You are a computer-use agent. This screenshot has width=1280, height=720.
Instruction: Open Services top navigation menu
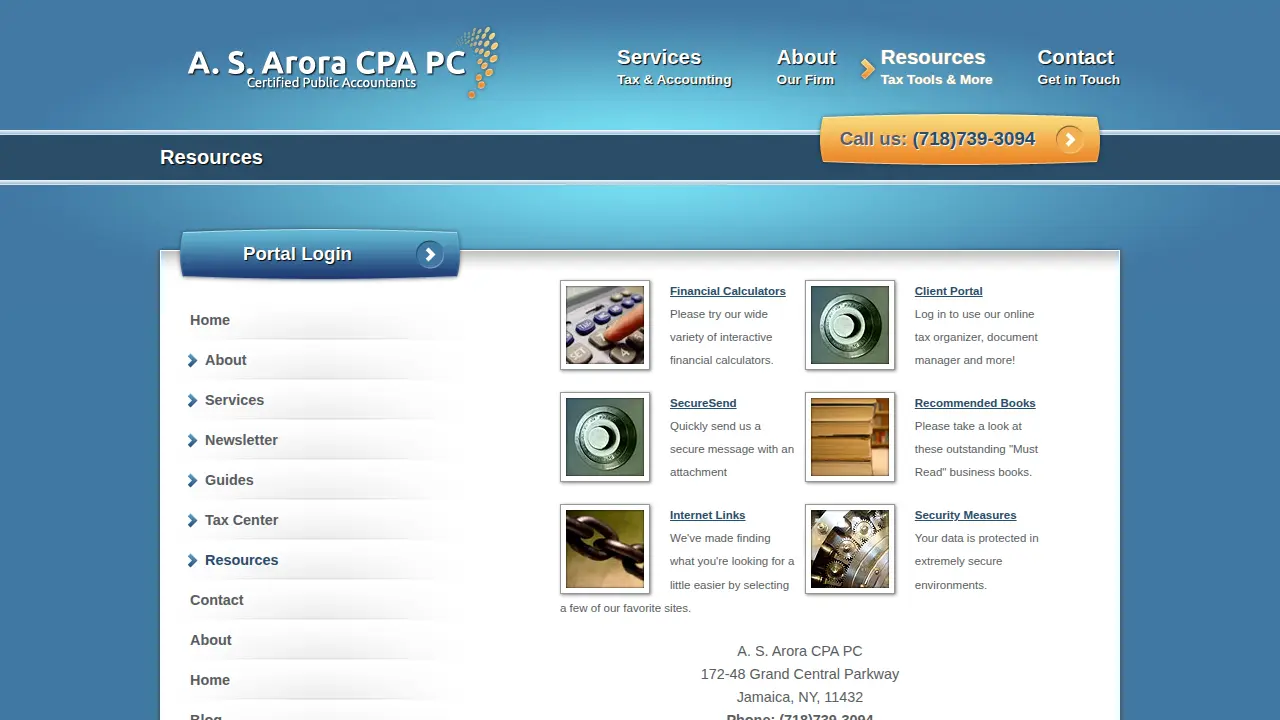674,67
